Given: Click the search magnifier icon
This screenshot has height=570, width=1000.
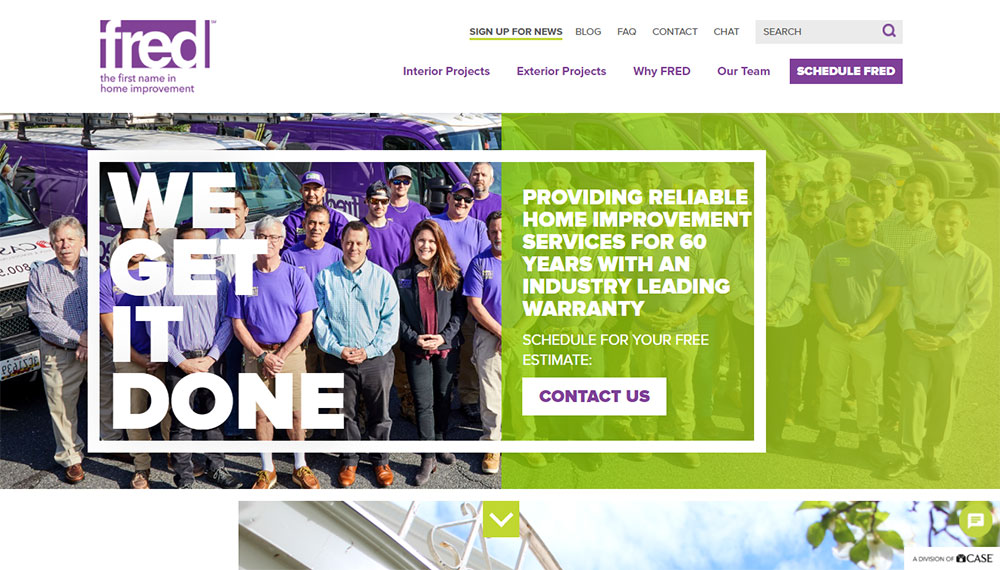Looking at the screenshot, I should coord(889,31).
